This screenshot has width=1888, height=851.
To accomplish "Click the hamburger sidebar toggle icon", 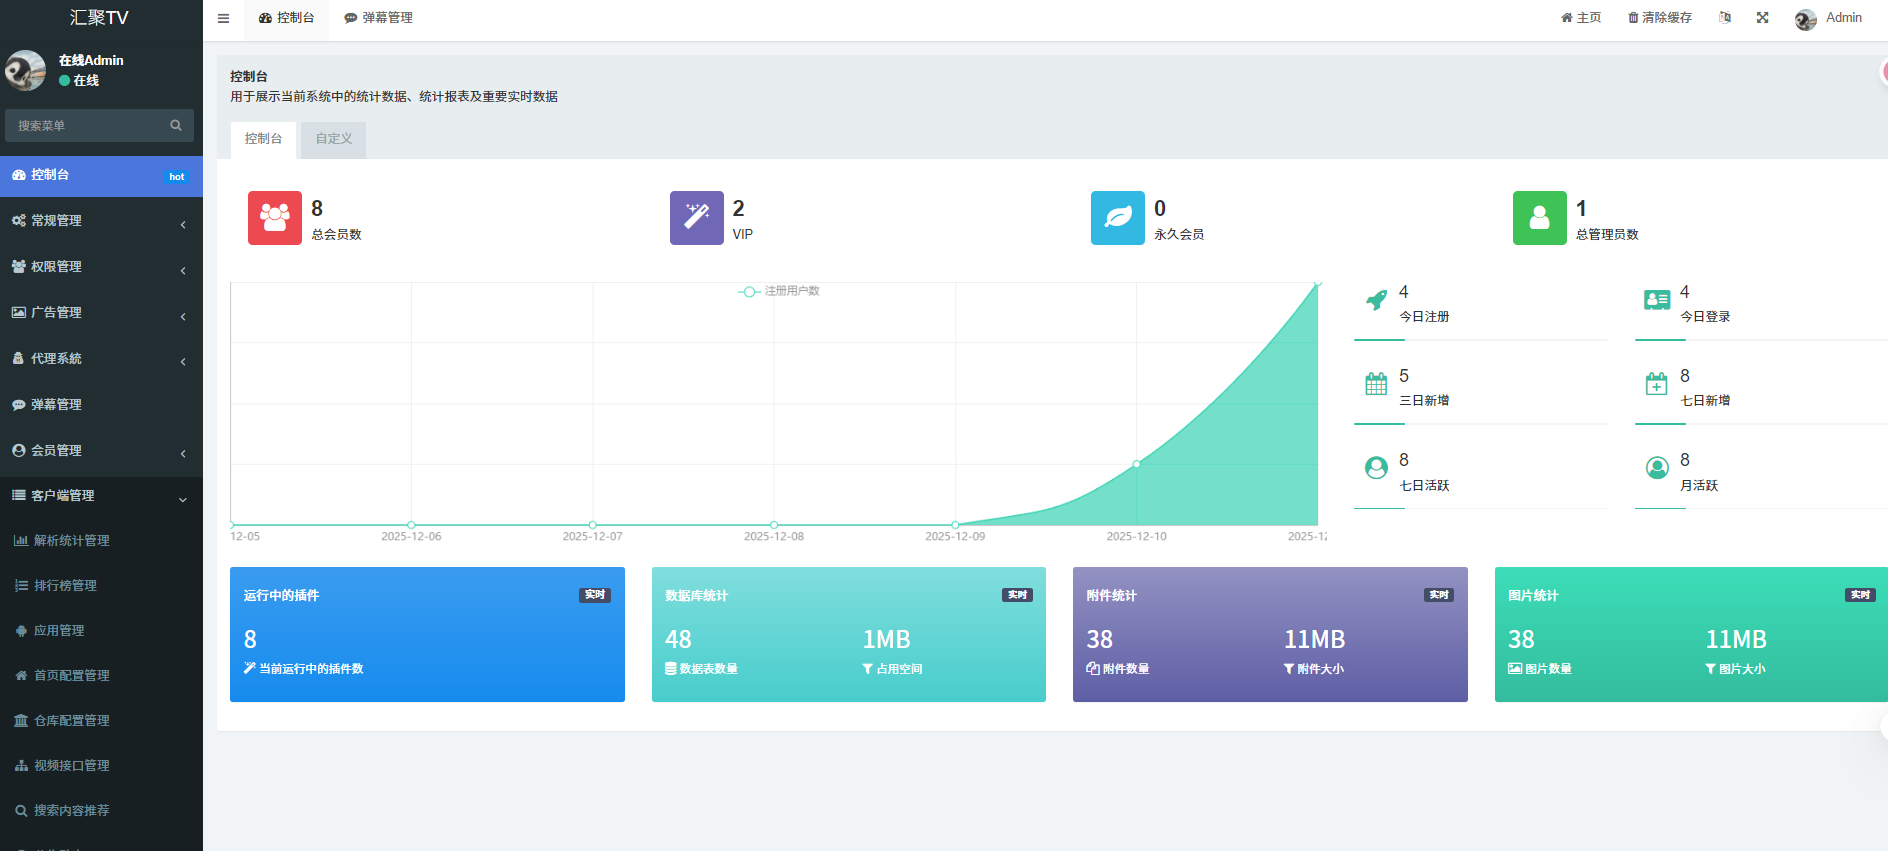I will point(223,18).
